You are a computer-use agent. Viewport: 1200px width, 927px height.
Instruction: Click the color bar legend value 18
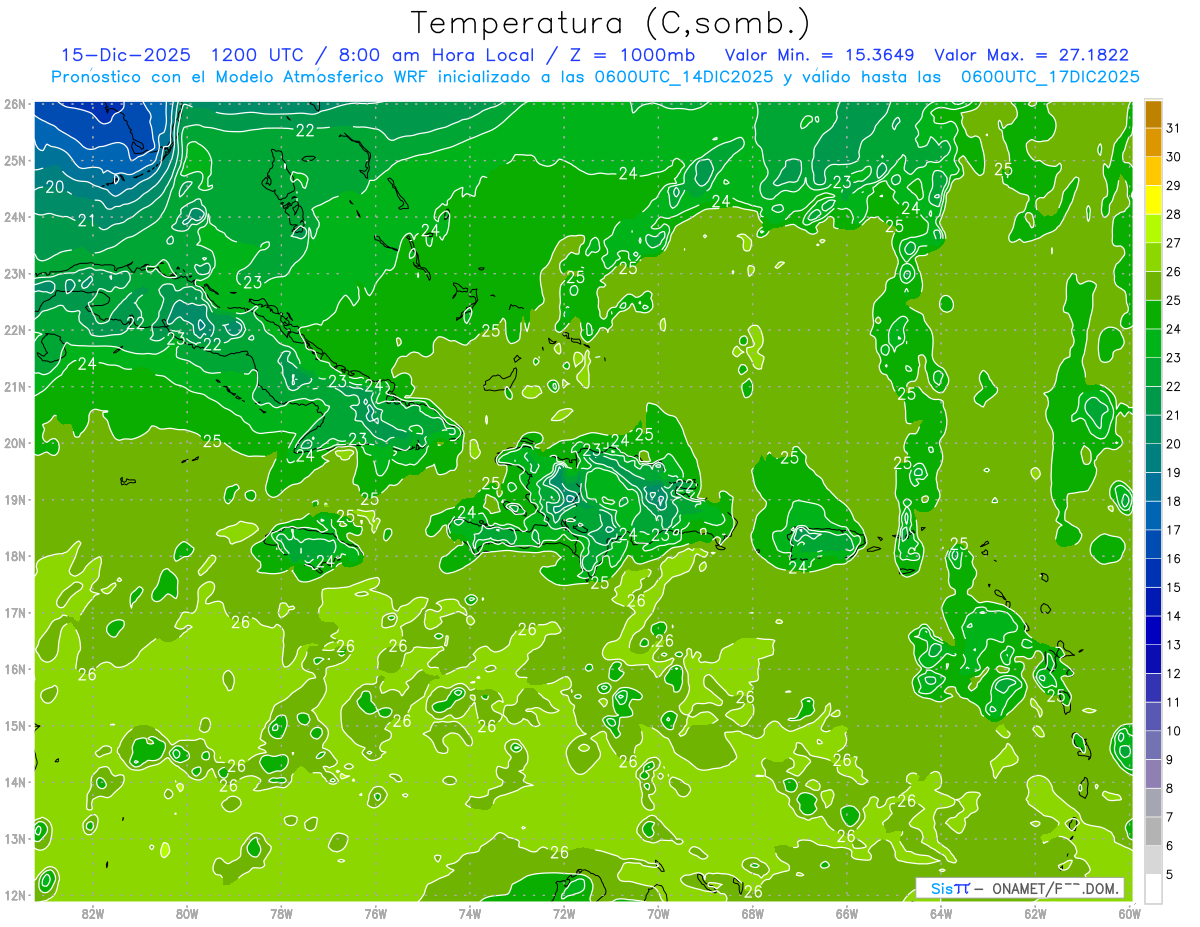[1173, 501]
